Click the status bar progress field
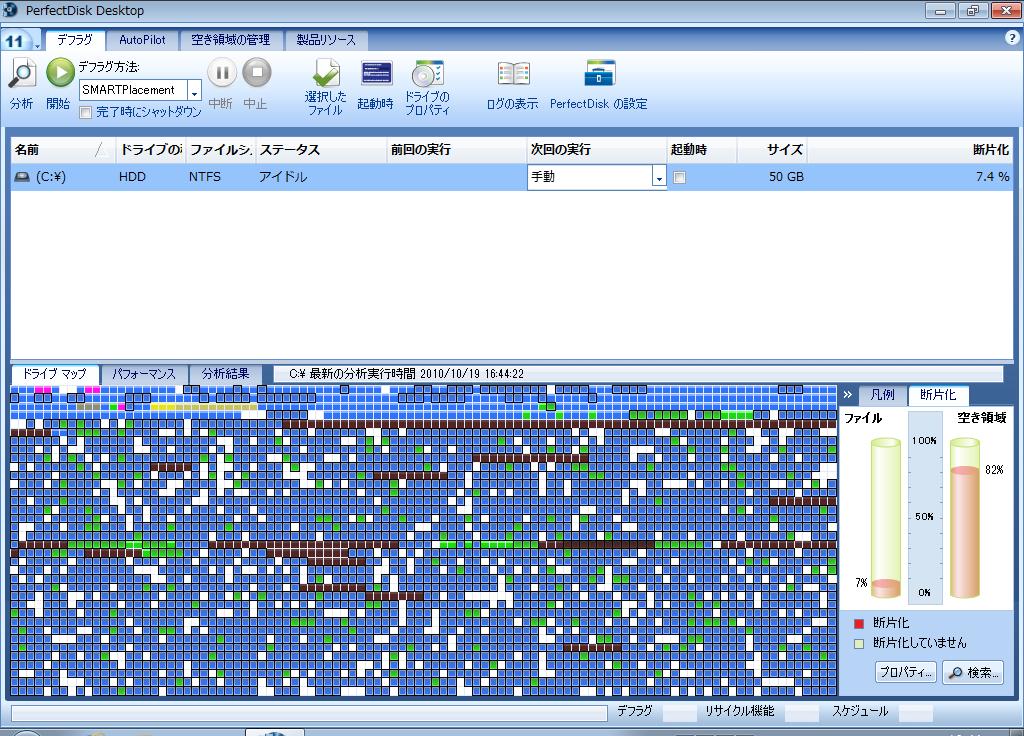 (x=309, y=713)
